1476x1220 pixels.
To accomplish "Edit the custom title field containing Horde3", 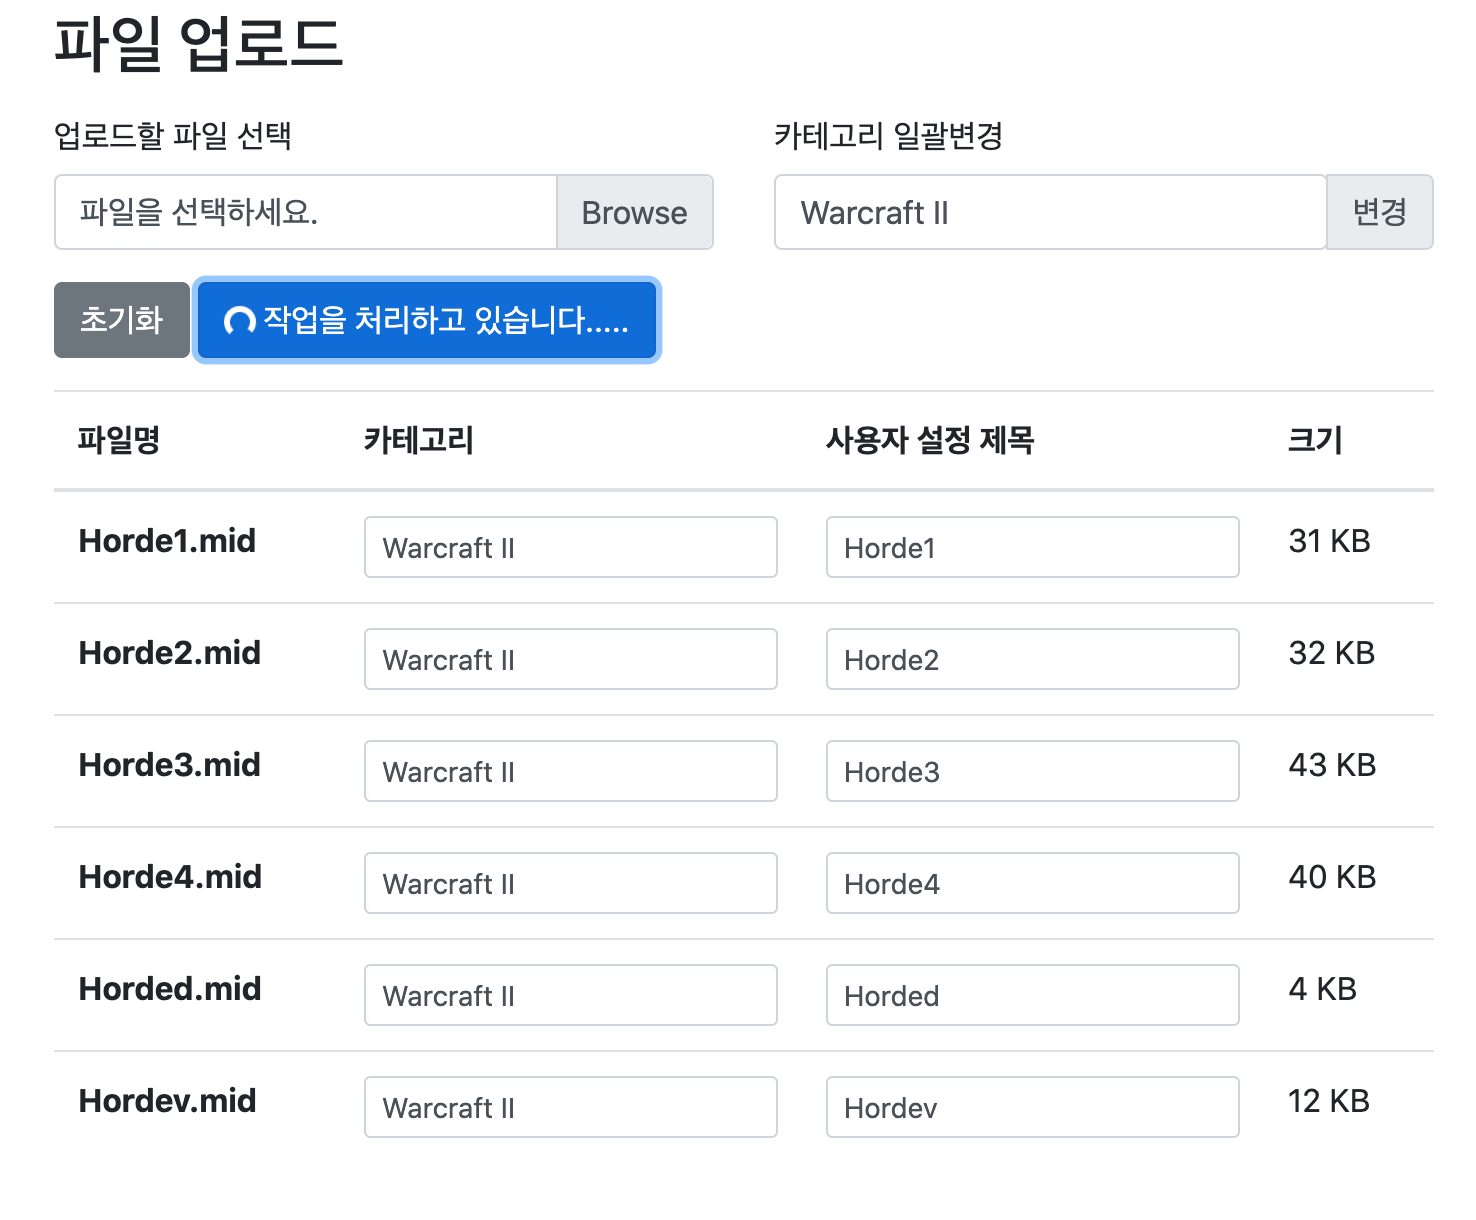I will pyautogui.click(x=1032, y=771).
